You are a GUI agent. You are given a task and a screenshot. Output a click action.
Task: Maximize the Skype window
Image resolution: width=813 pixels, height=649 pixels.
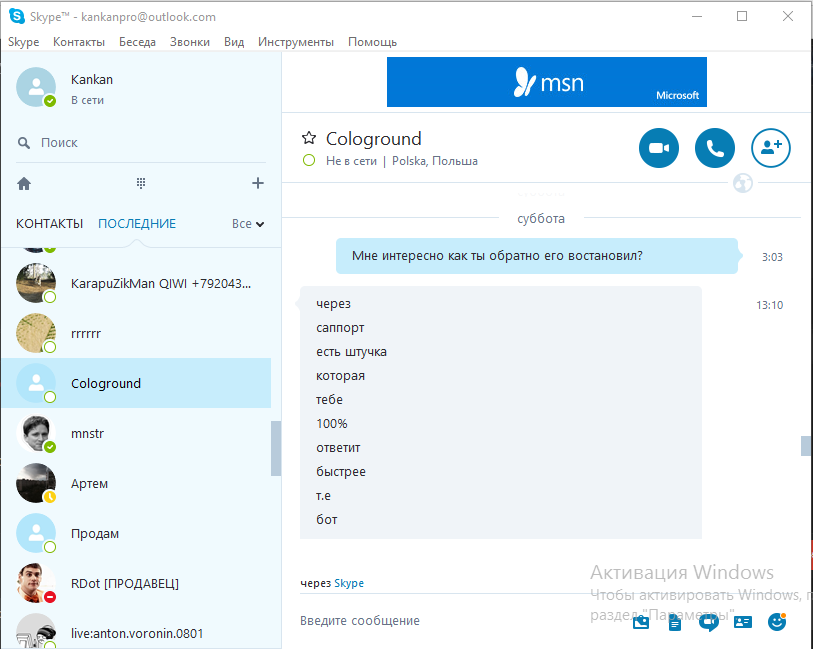(x=742, y=17)
